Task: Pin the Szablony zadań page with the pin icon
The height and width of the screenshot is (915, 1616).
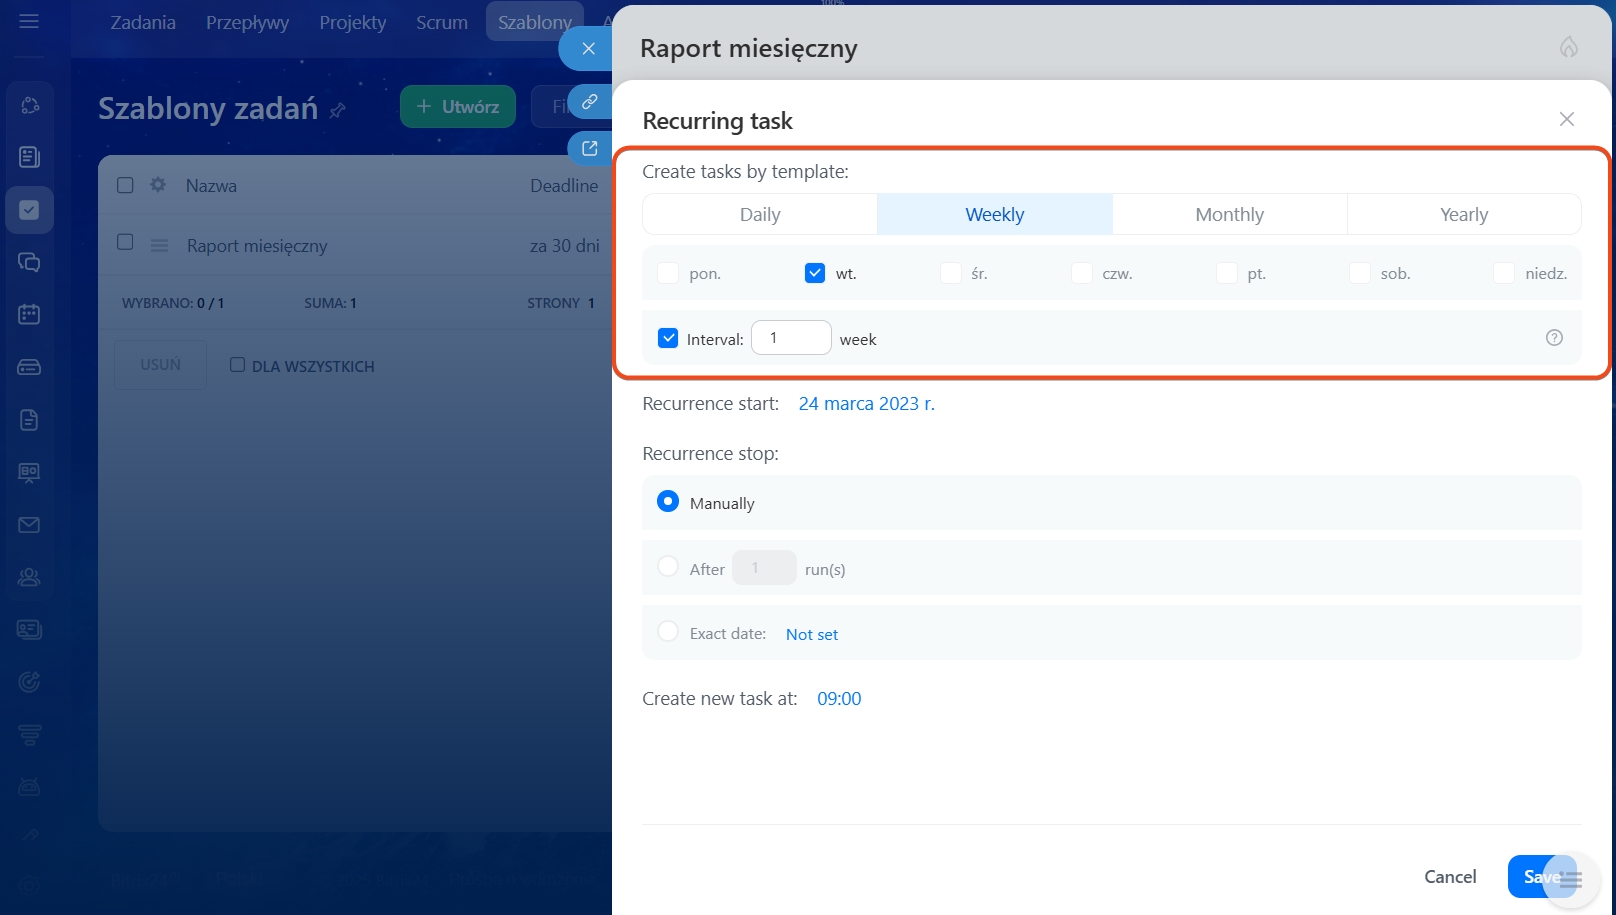Action: [x=338, y=110]
